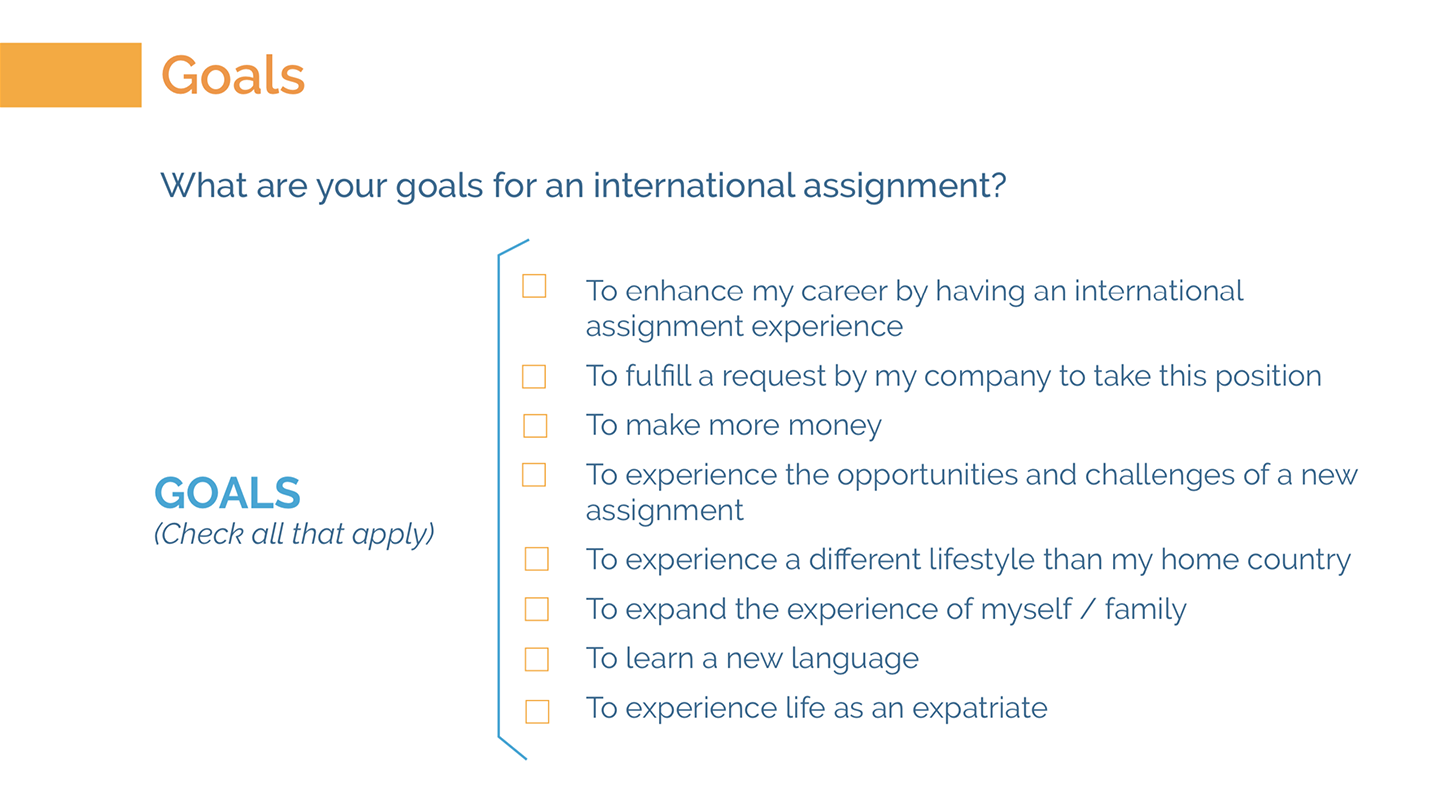1440x810 pixels.
Task: Click the To experience life as an expatriate text
Action: click(x=817, y=708)
